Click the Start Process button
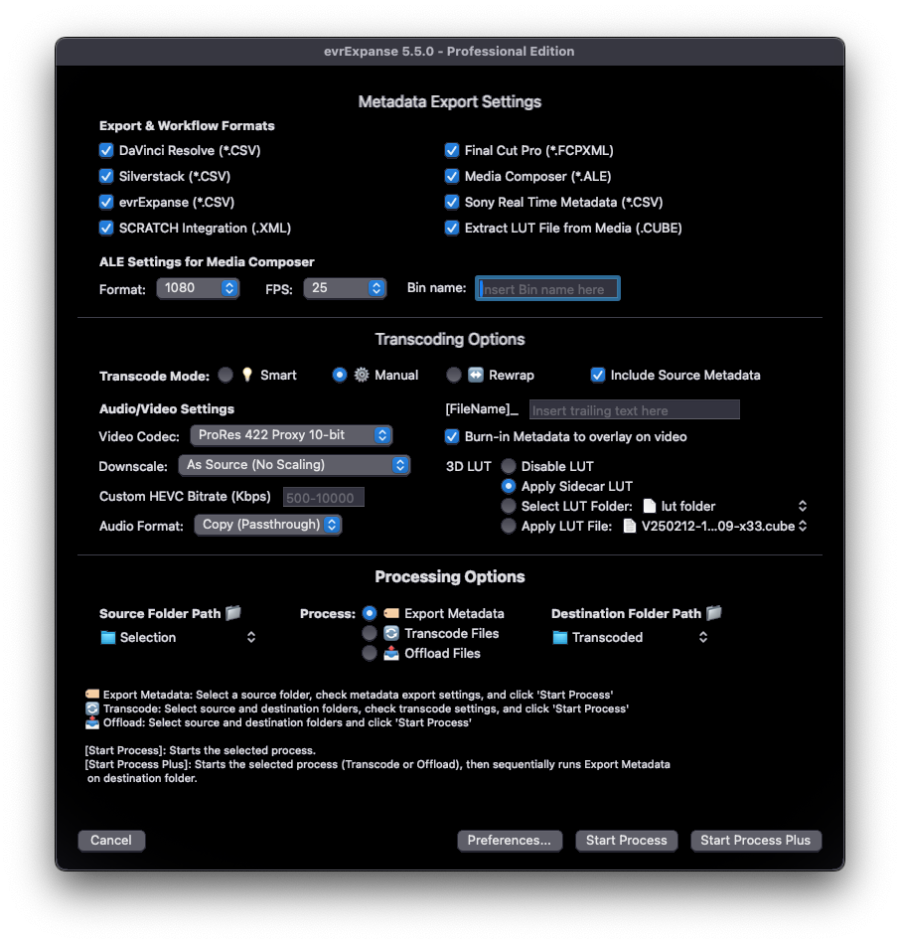Viewport: 900px width, 944px height. [x=627, y=840]
